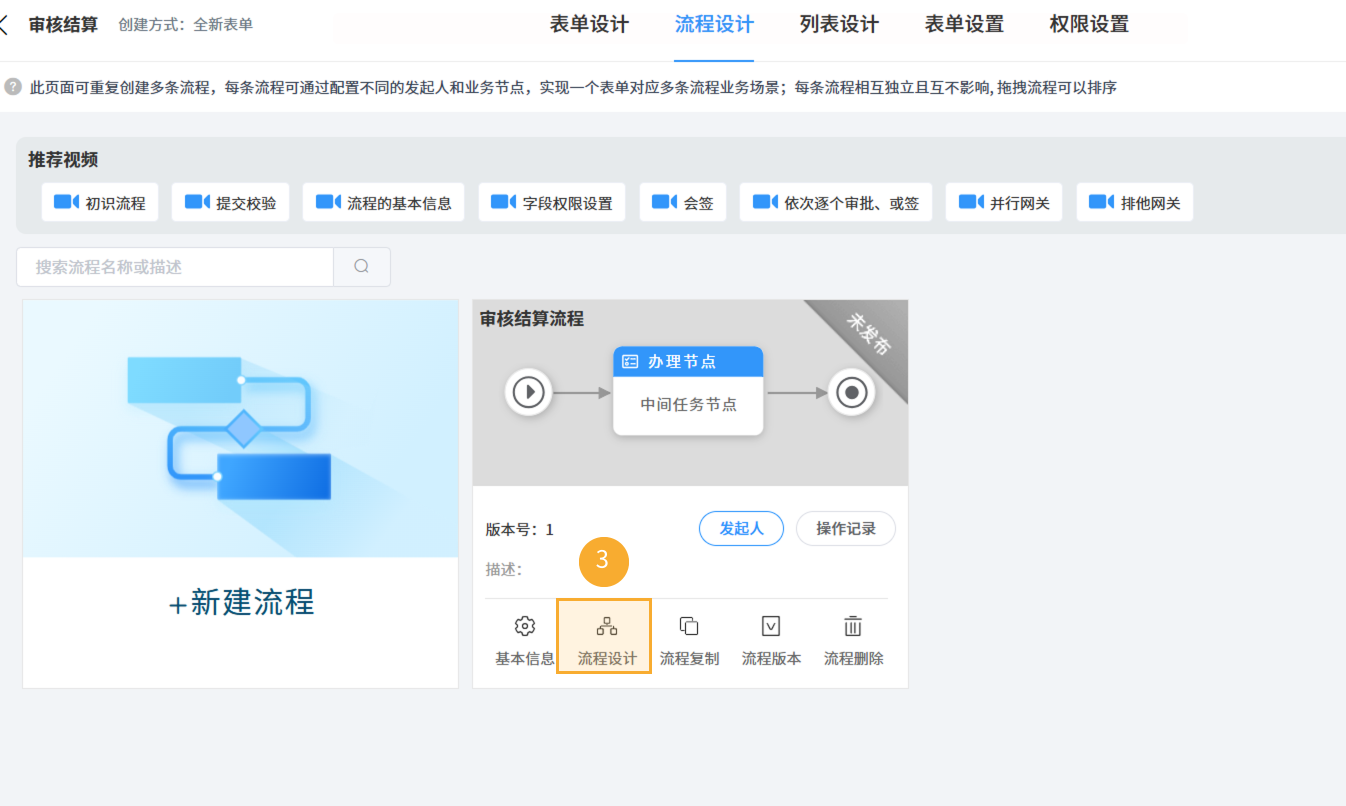Click the 审核结算 form title

[x=63, y=24]
